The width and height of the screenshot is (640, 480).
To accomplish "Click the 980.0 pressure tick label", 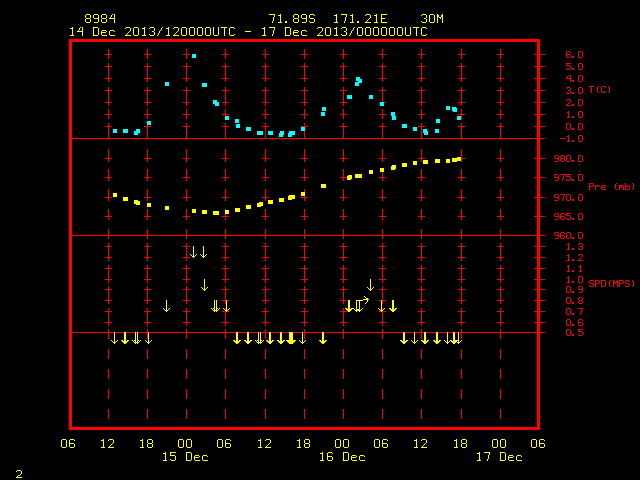I will coord(569,159).
